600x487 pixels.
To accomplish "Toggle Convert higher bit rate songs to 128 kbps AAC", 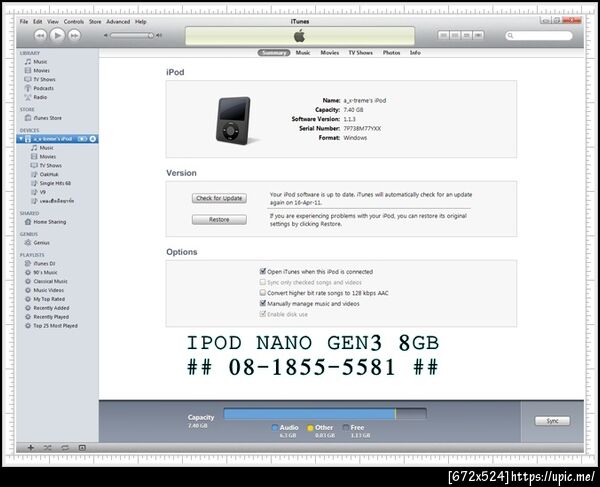I will [262, 293].
